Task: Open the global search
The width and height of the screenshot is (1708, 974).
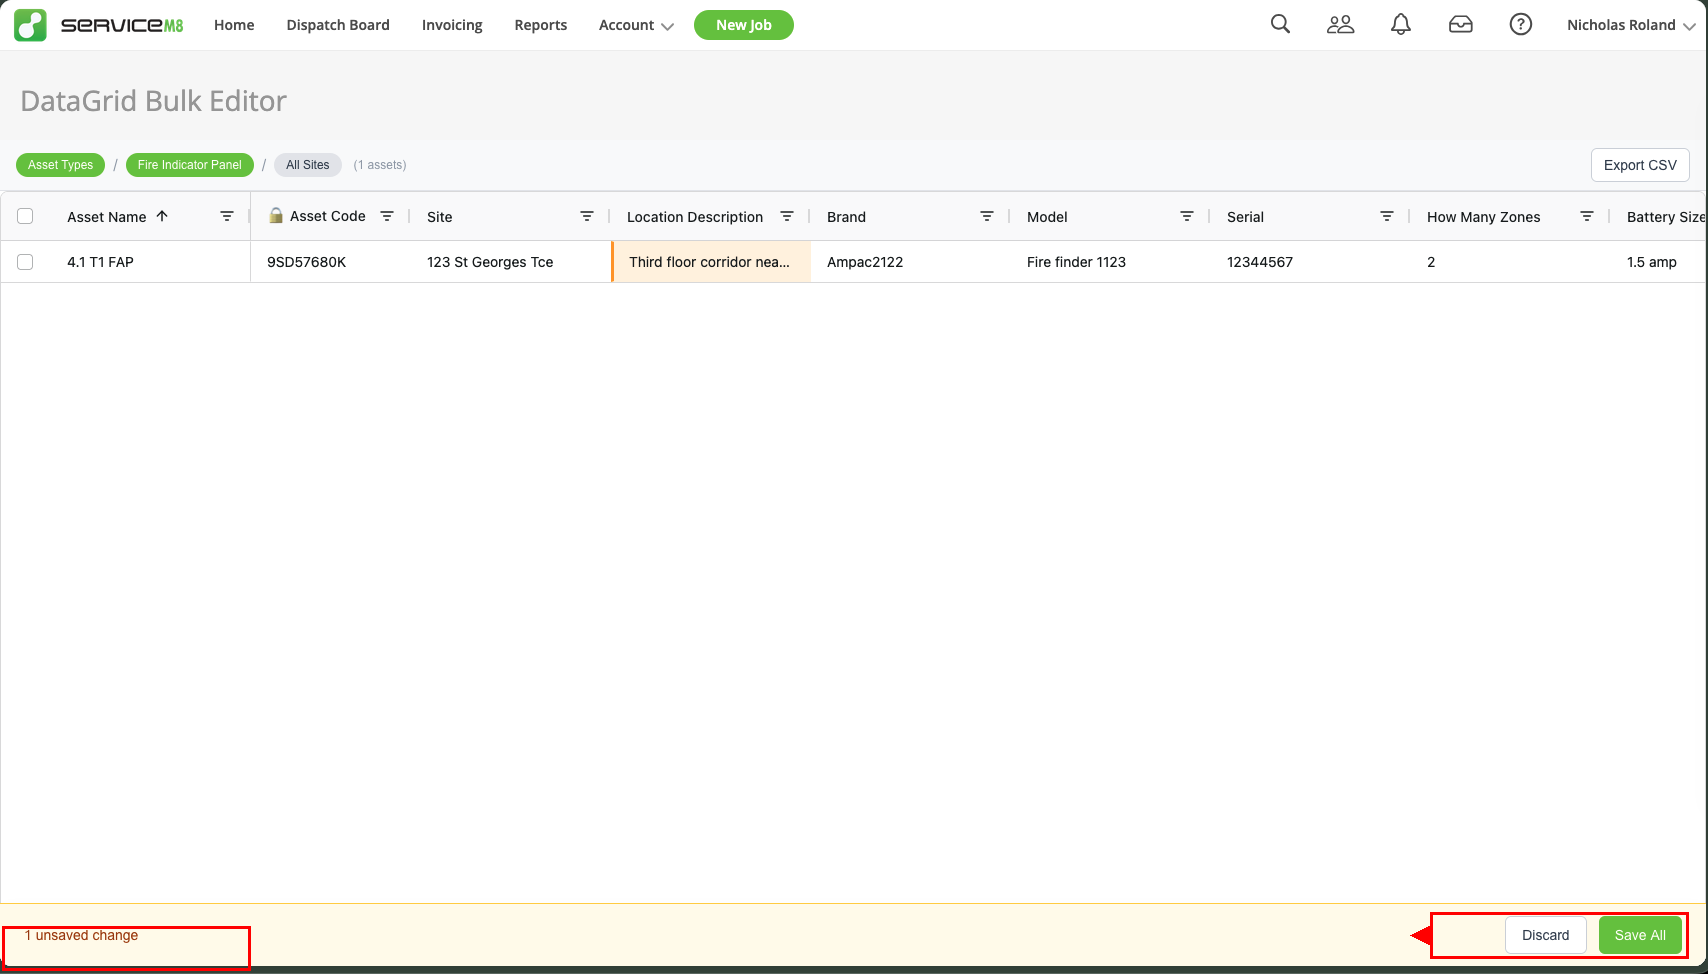Action: tap(1280, 24)
